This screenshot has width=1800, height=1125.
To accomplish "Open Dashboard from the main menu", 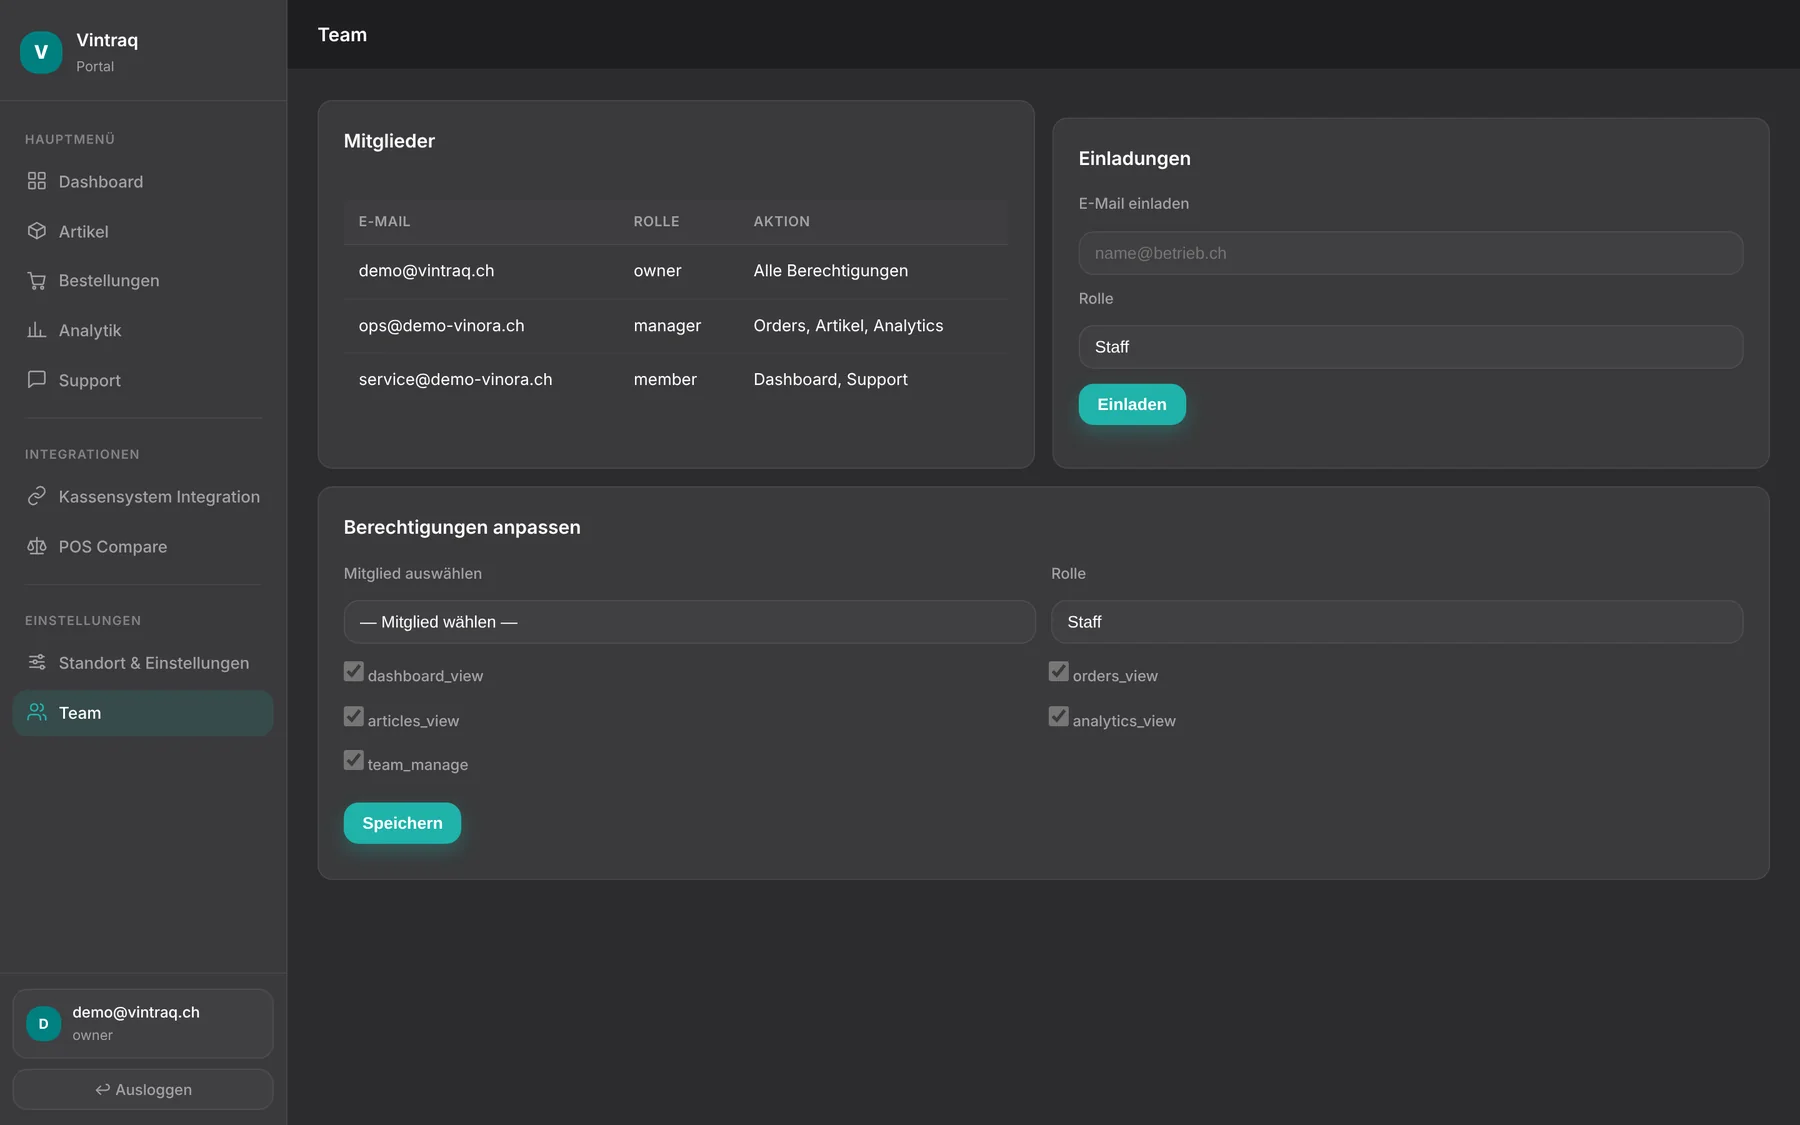I will coord(143,181).
